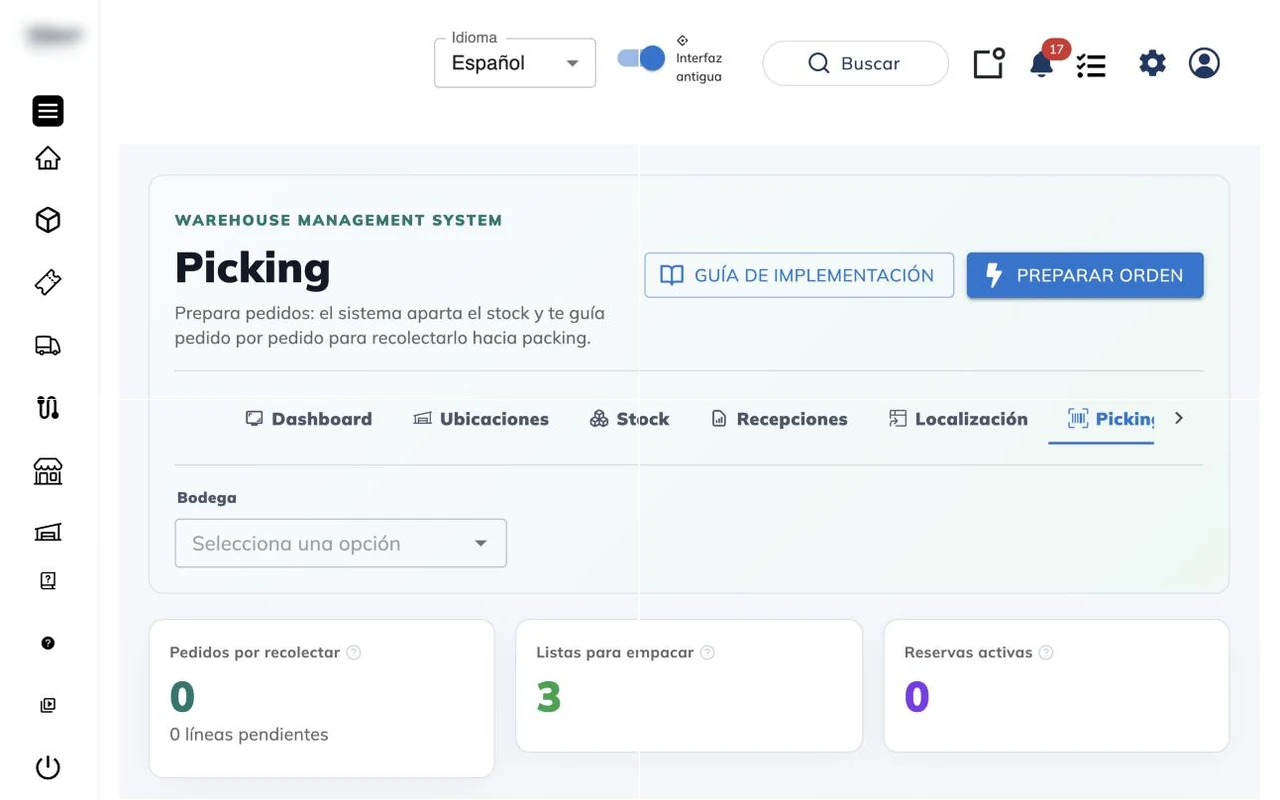The height and width of the screenshot is (800, 1280).
Task: Click the power/logout icon
Action: 48,767
